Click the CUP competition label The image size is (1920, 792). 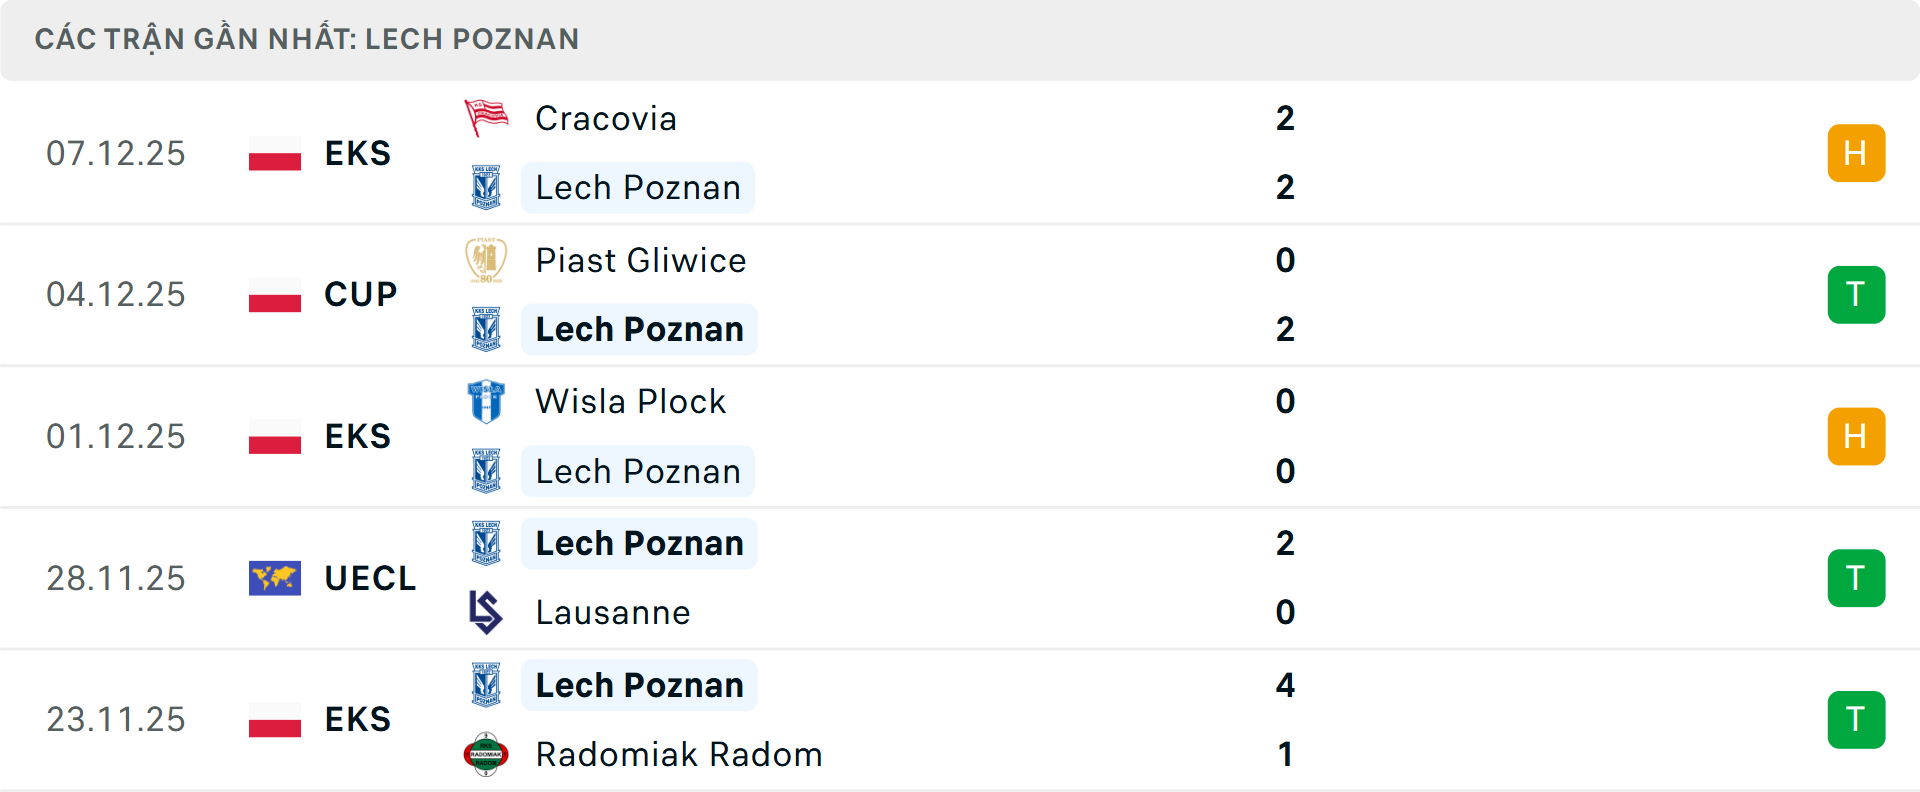(x=358, y=294)
